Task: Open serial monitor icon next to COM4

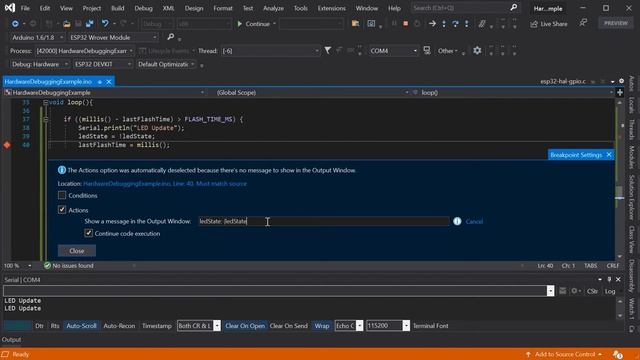Action: [427, 50]
